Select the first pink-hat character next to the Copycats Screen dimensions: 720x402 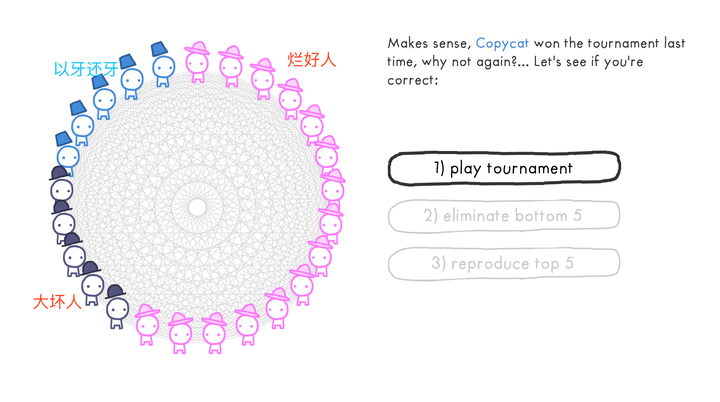tap(197, 62)
